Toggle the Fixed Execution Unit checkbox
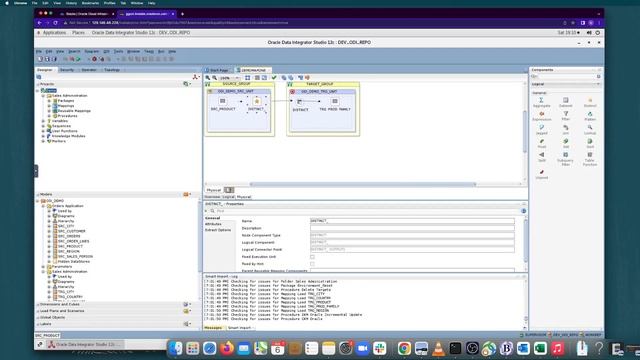Viewport: 640px width, 360px height. (312, 257)
